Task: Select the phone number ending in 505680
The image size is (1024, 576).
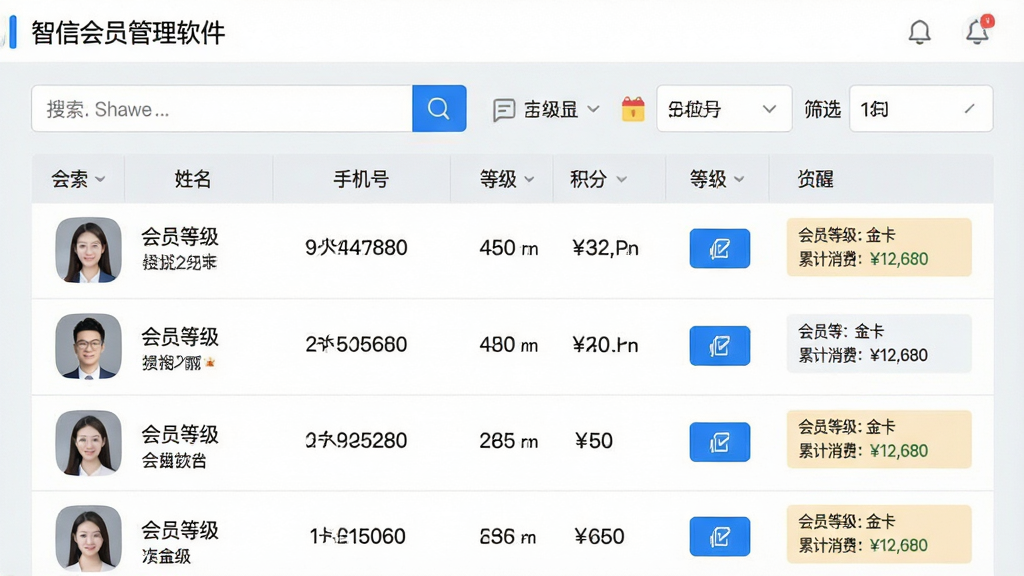Action: click(x=356, y=344)
